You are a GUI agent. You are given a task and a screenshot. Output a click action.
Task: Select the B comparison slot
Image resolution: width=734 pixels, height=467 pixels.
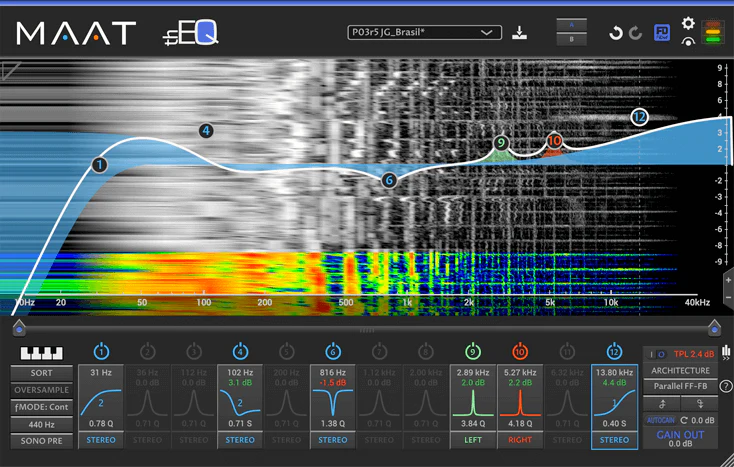click(571, 39)
